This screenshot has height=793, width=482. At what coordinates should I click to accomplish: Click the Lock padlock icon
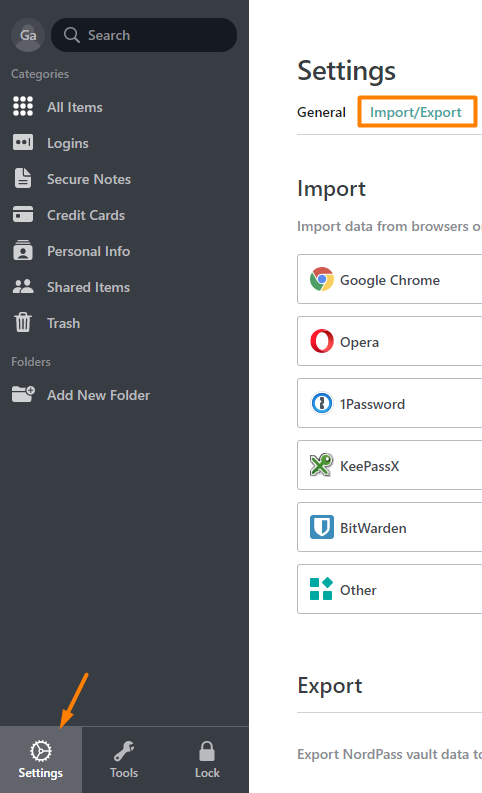(x=207, y=751)
